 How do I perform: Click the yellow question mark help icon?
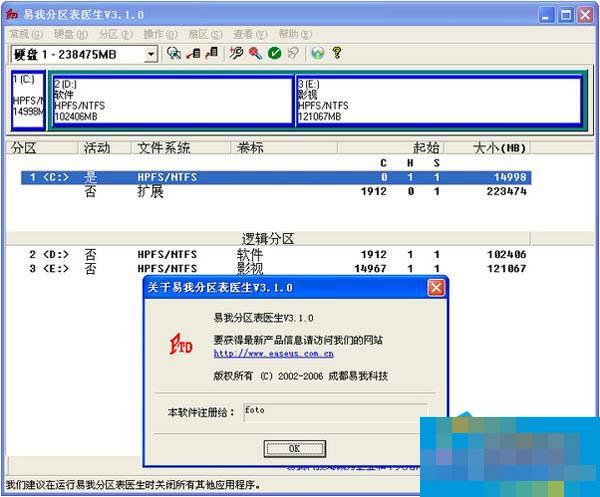pyautogui.click(x=337, y=53)
